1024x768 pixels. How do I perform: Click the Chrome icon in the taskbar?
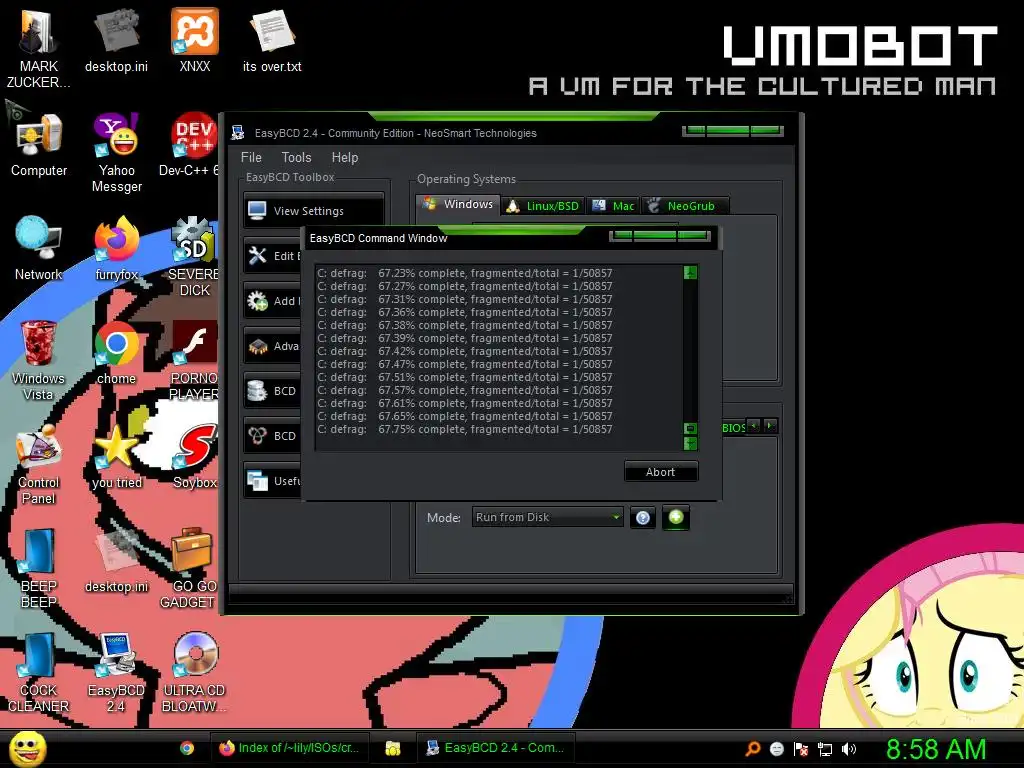(x=187, y=748)
